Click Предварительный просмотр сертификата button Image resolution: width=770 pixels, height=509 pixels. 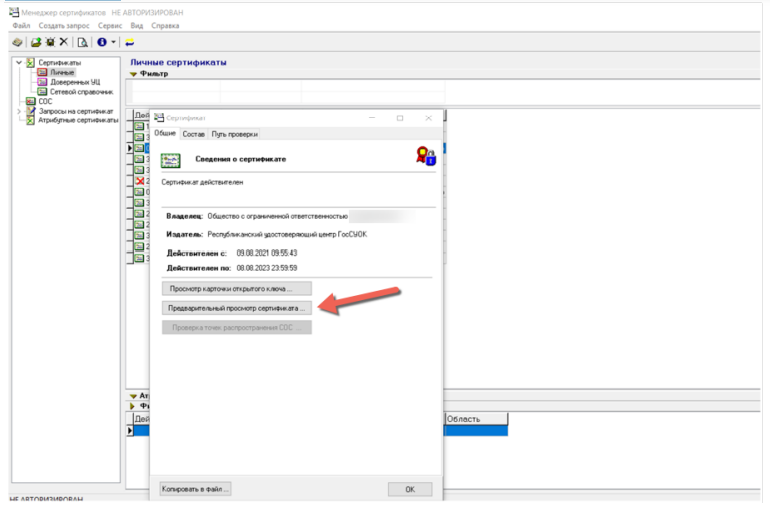(237, 308)
